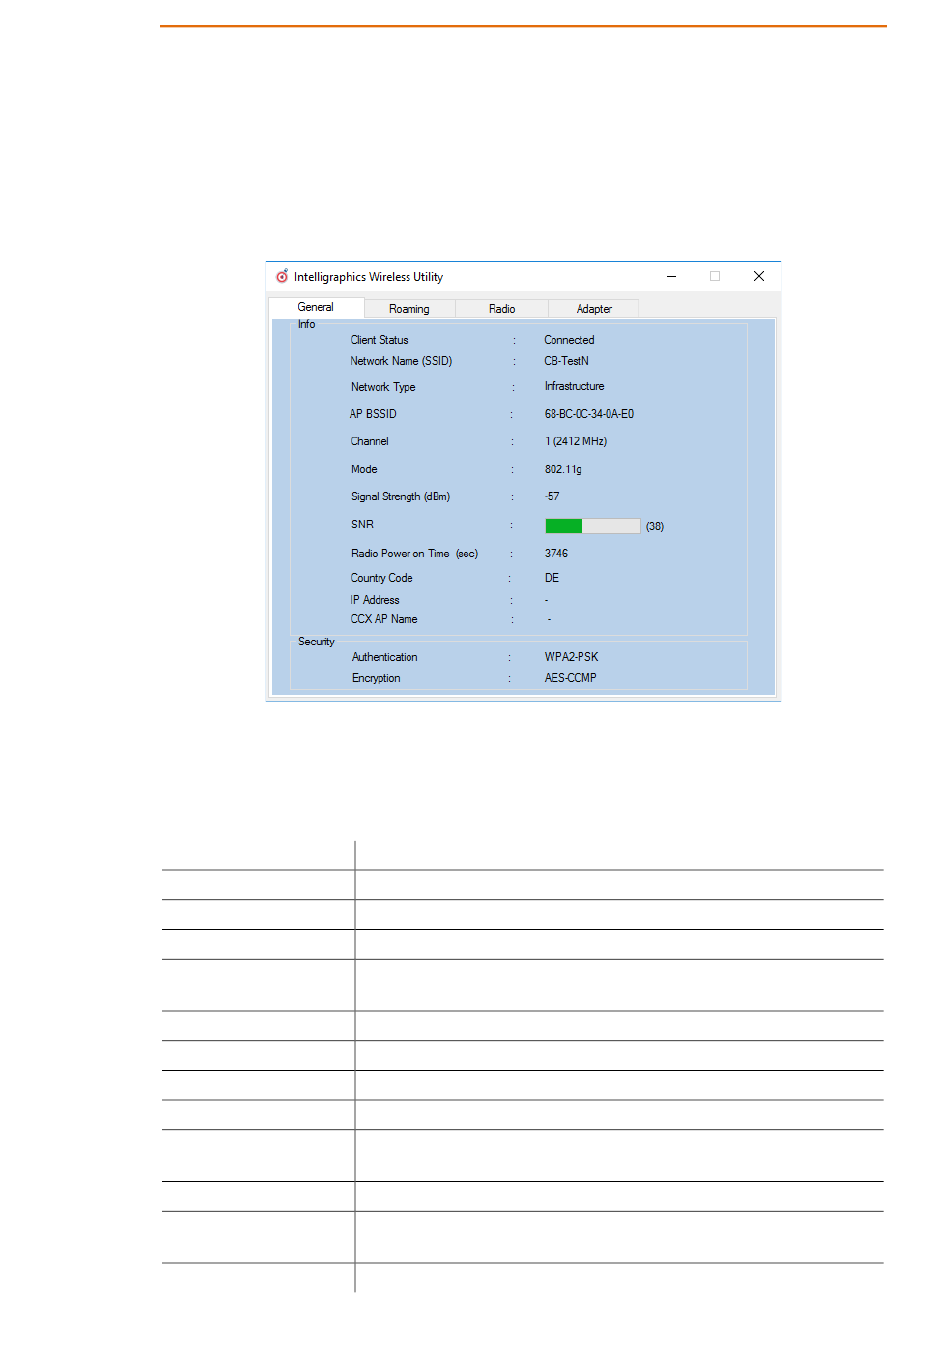Viewport: 950px width, 1369px height.
Task: Select the Signal Strength (dBm) label
Action: tap(400, 496)
